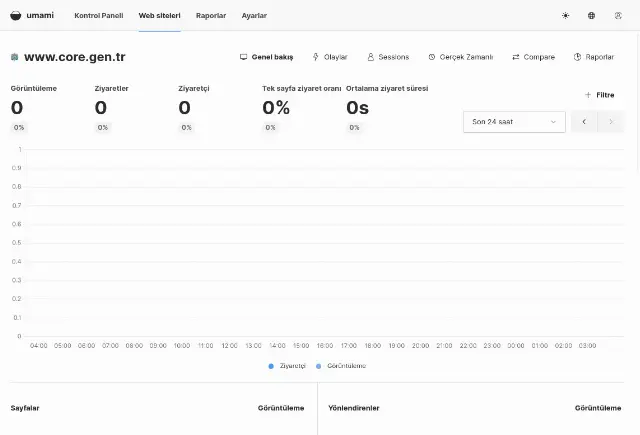This screenshot has height=435, width=640.
Task: Switch to Olaylar tab
Action: (330, 57)
